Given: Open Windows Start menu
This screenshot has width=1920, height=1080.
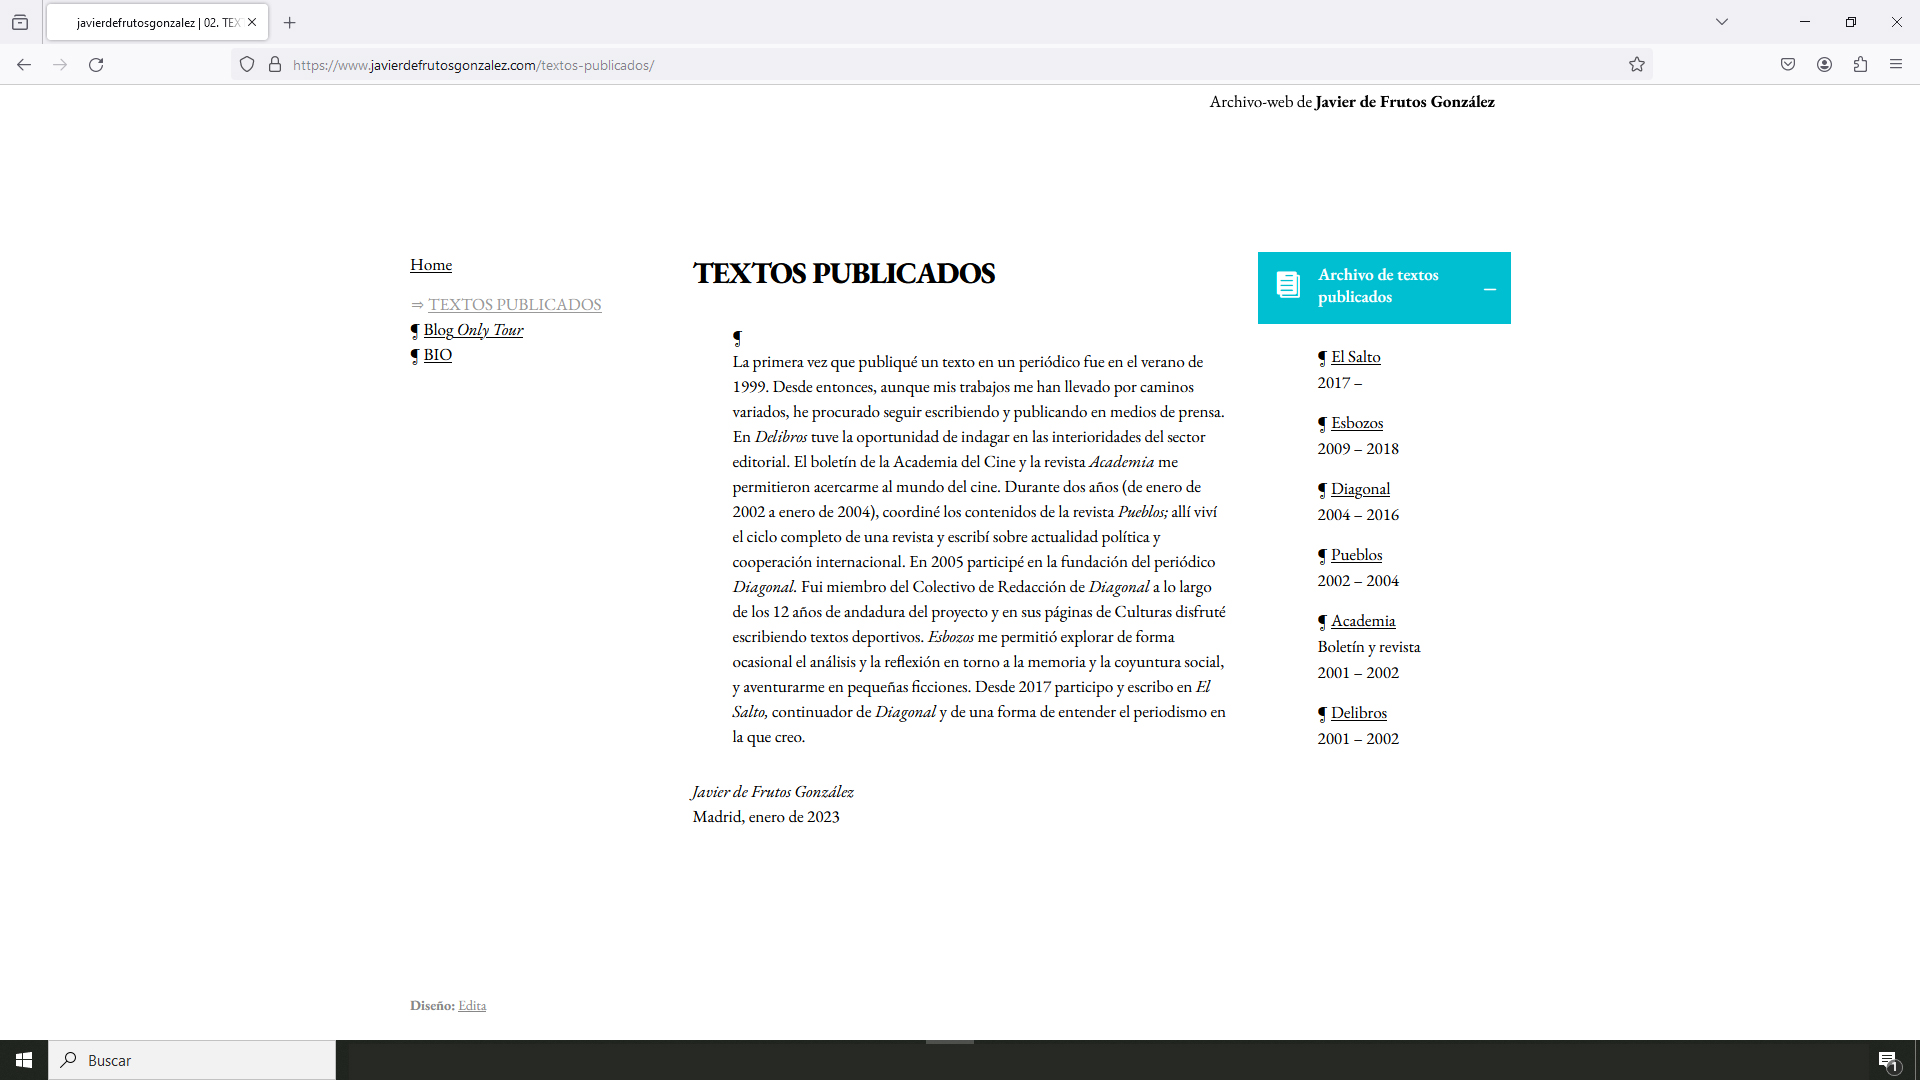Looking at the screenshot, I should [x=24, y=1060].
